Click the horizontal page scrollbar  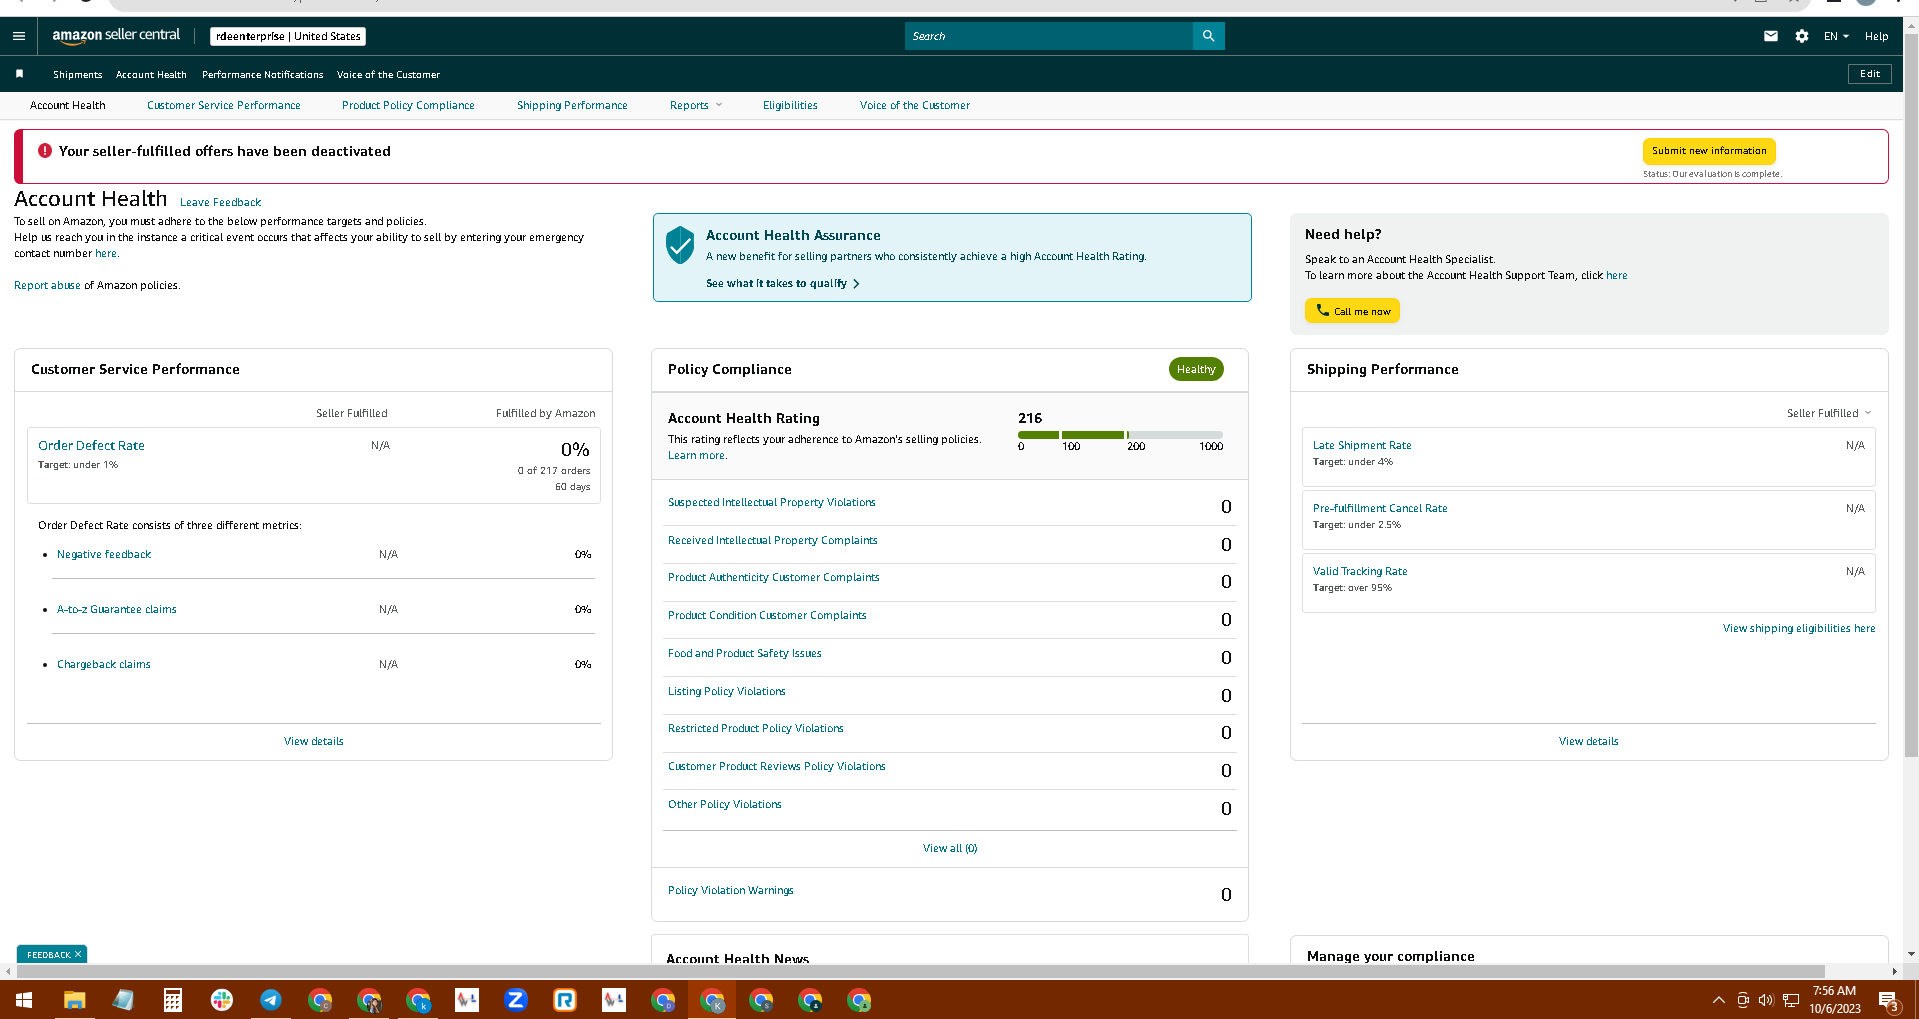[920, 971]
